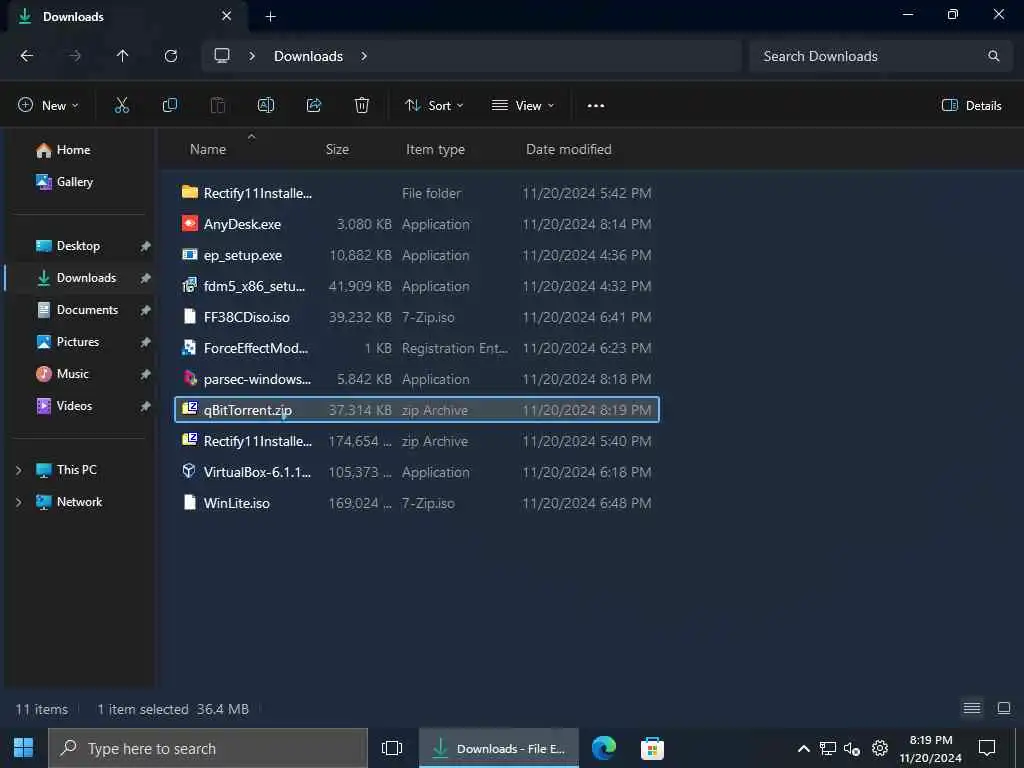Open the See more ellipsis menu
The image size is (1024, 768).
tap(596, 106)
